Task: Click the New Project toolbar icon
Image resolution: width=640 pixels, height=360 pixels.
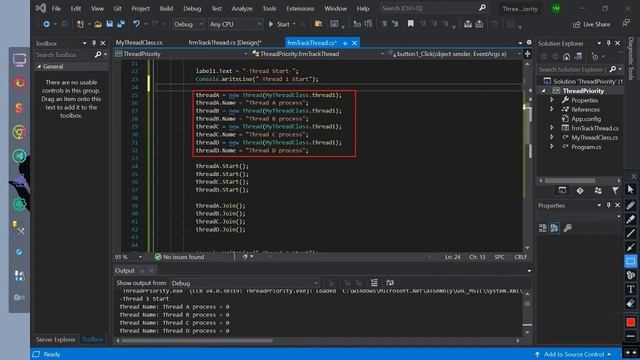Action: [x=80, y=24]
